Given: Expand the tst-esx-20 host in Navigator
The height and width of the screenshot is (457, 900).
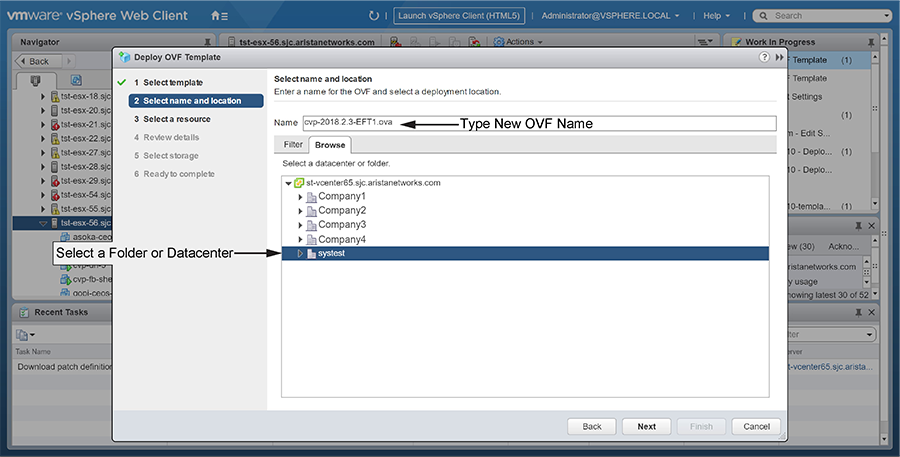Looking at the screenshot, I should (43, 110).
